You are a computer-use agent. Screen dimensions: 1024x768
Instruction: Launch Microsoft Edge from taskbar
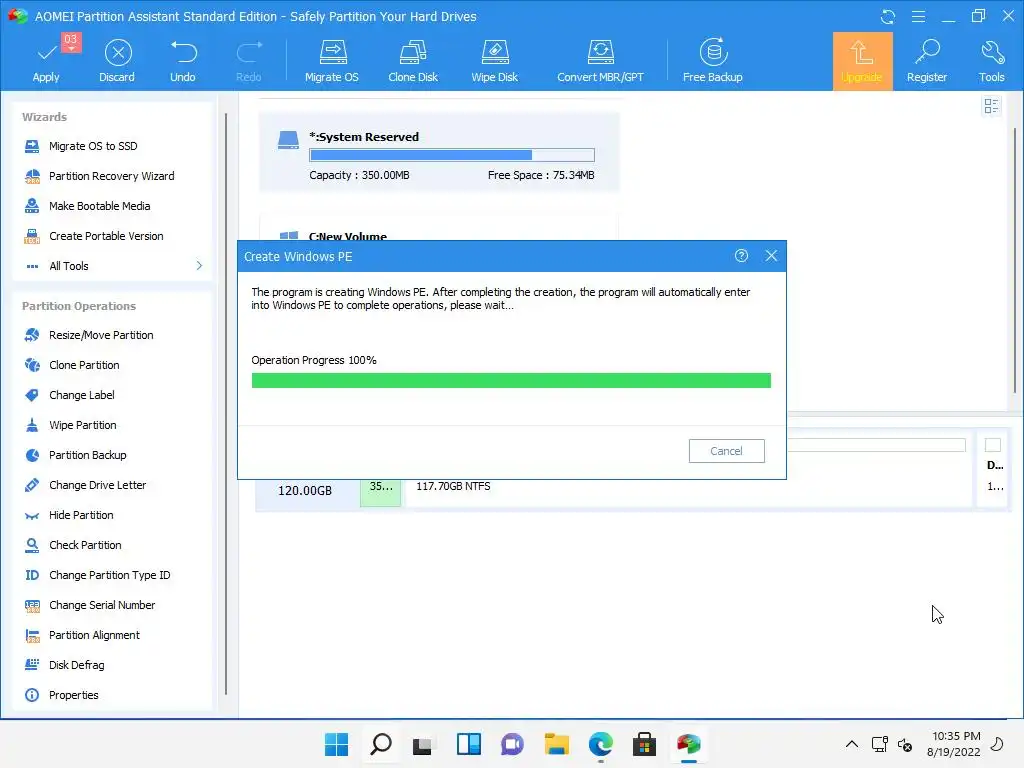pos(600,744)
